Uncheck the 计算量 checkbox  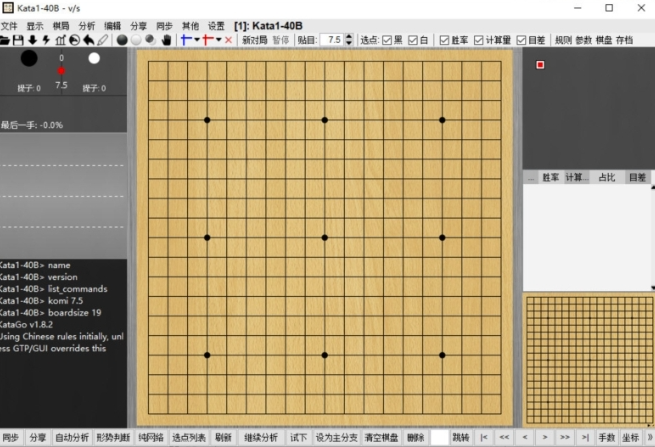click(x=478, y=40)
